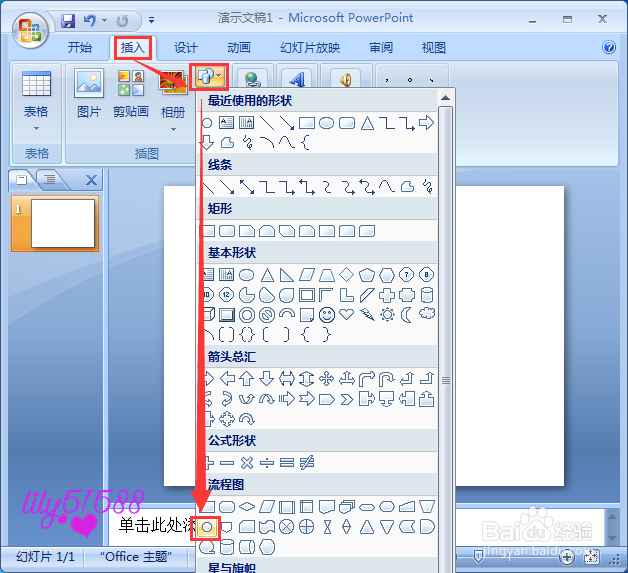The height and width of the screenshot is (573, 628).
Task: Select the heart basic shape
Action: (x=346, y=314)
